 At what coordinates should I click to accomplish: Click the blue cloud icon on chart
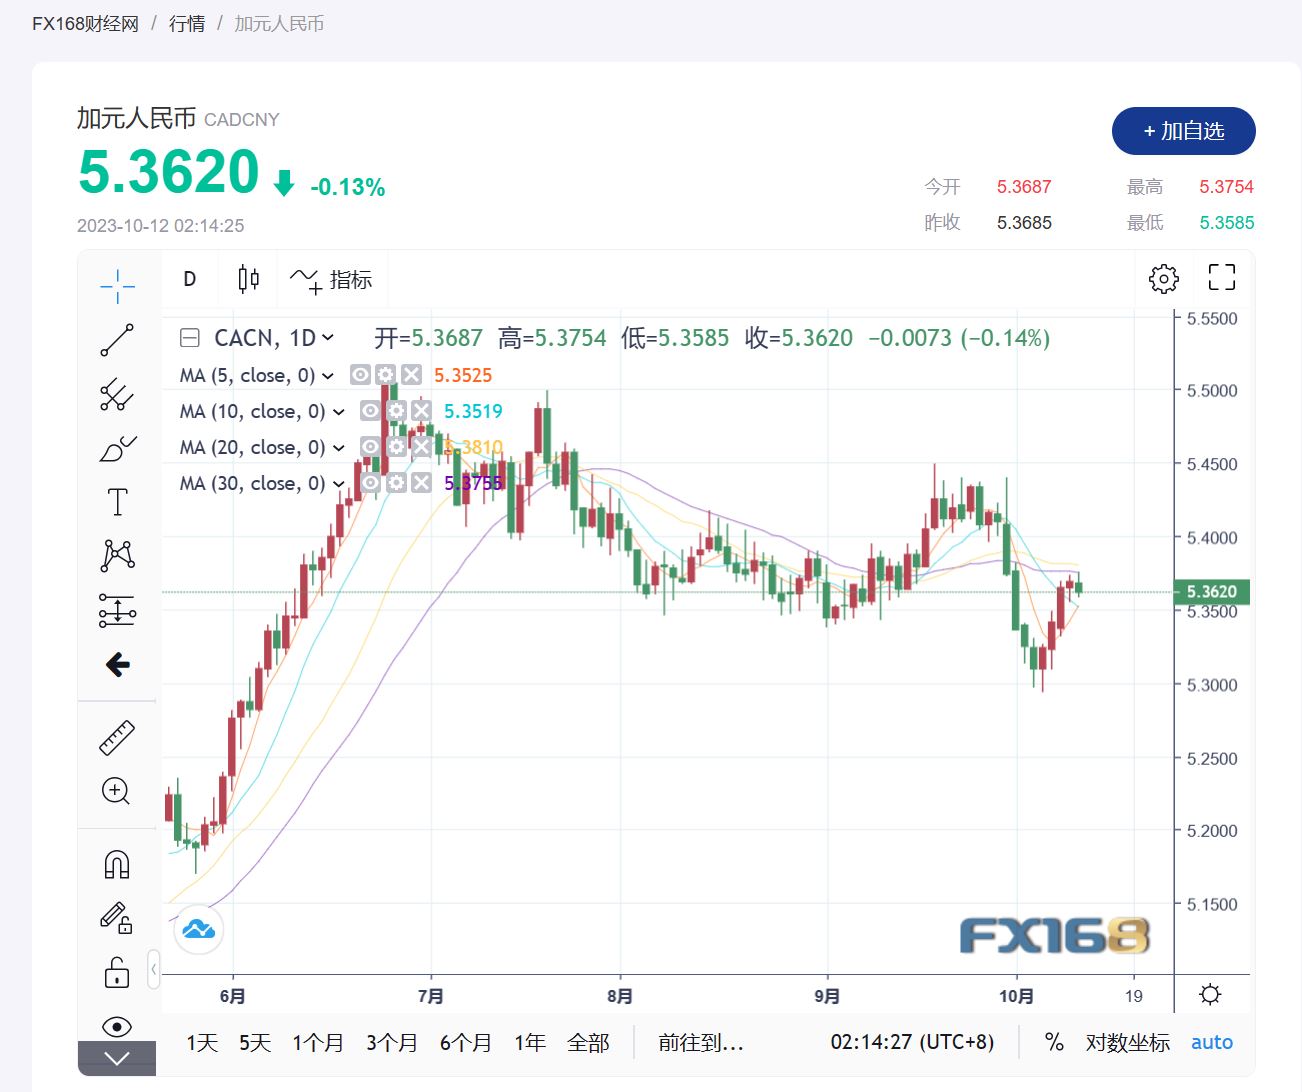(x=198, y=930)
